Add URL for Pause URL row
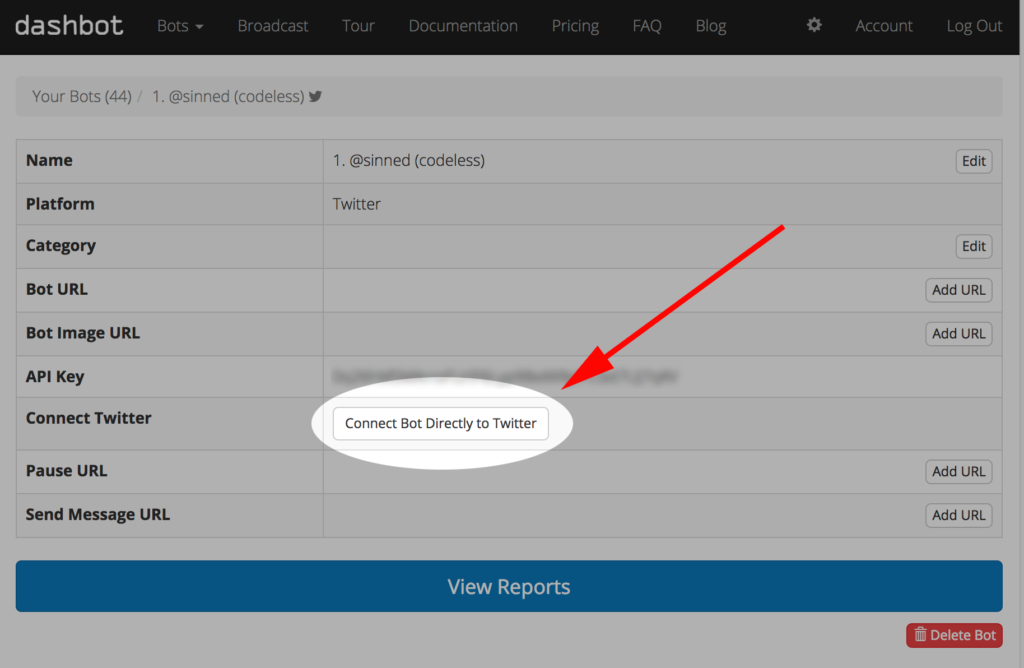The width and height of the screenshot is (1024, 668). [959, 471]
